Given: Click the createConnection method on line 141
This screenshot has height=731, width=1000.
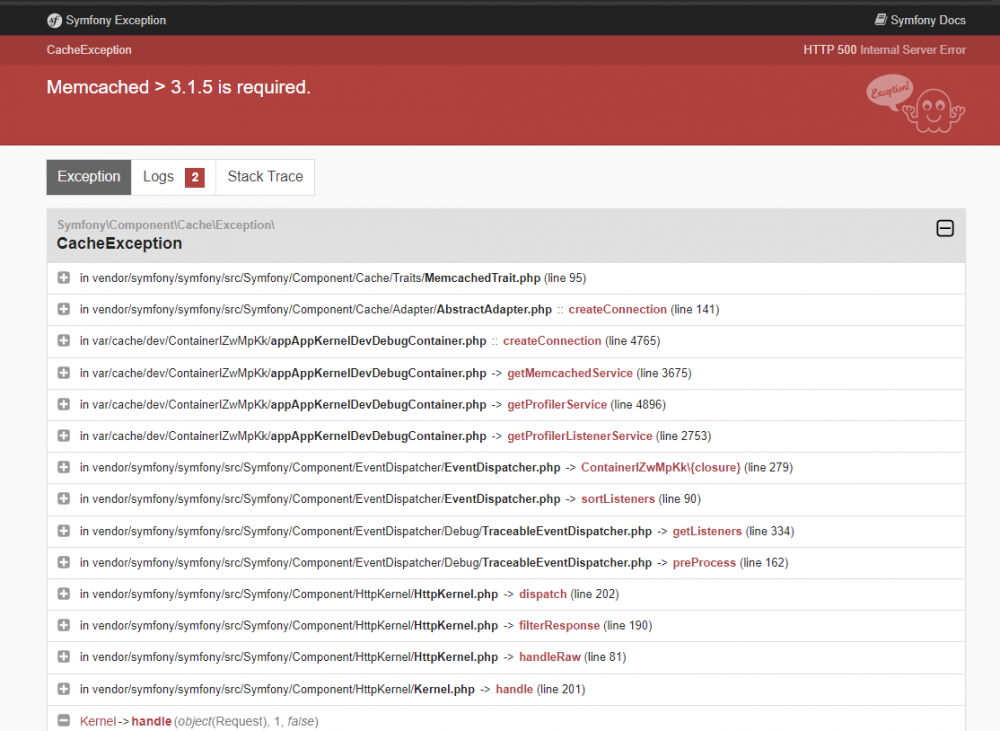Looking at the screenshot, I should coord(617,309).
